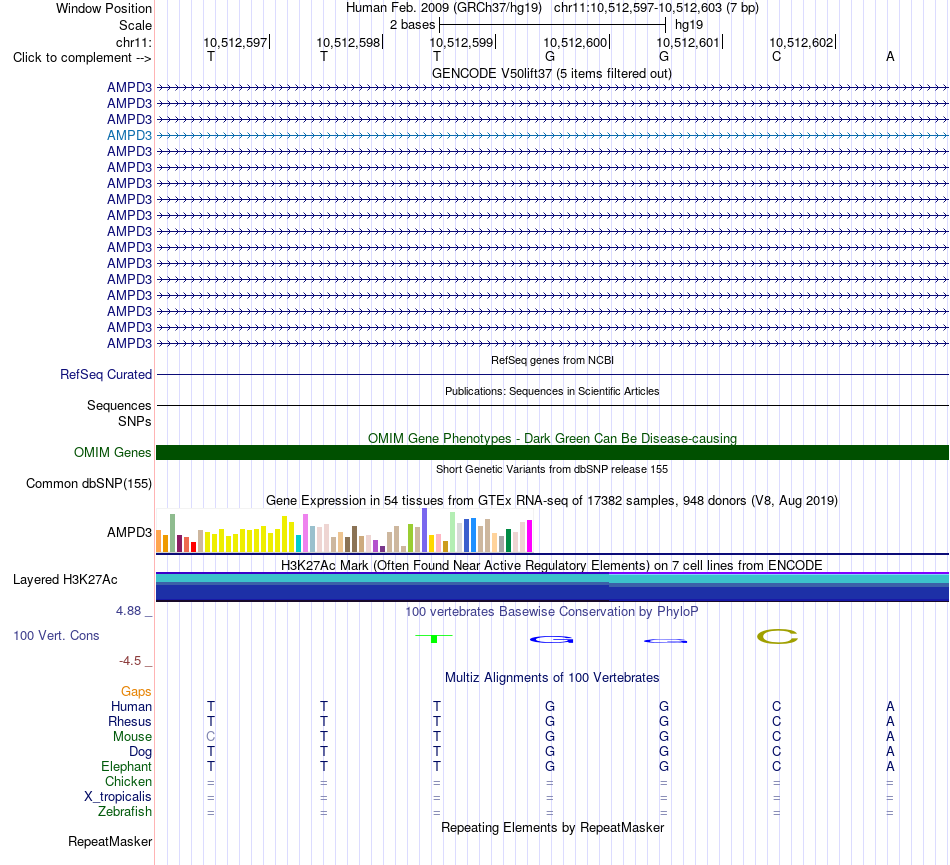Click the RefSeq Curated gene line
The image size is (950, 865).
click(552, 374)
